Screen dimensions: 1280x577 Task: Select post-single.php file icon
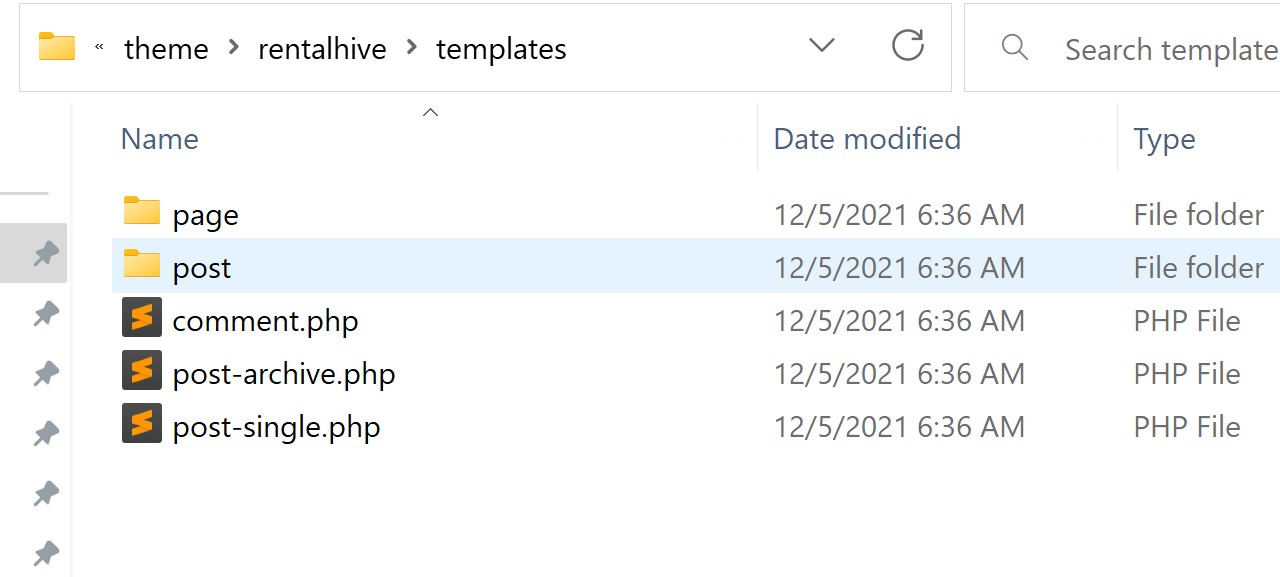(142, 425)
